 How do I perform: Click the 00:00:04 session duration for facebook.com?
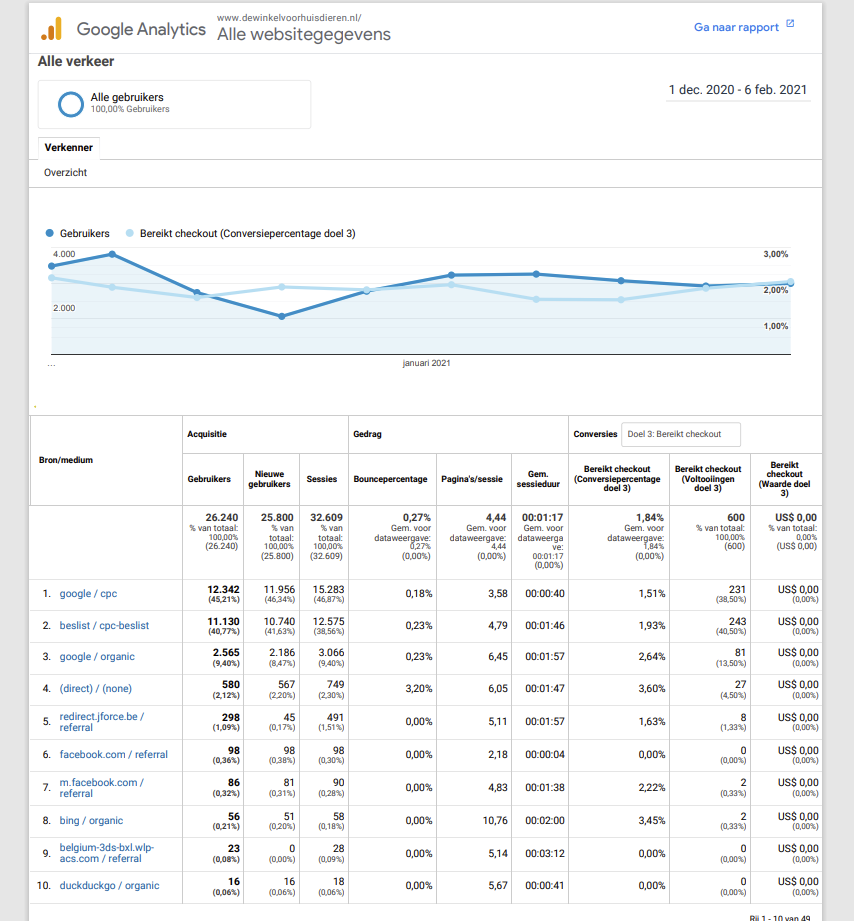[545, 755]
